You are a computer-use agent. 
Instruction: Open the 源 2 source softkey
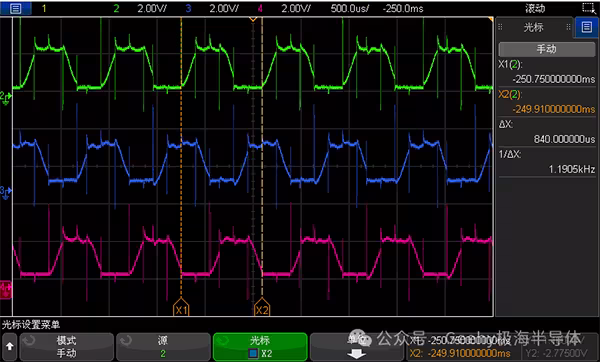[x=163, y=347]
